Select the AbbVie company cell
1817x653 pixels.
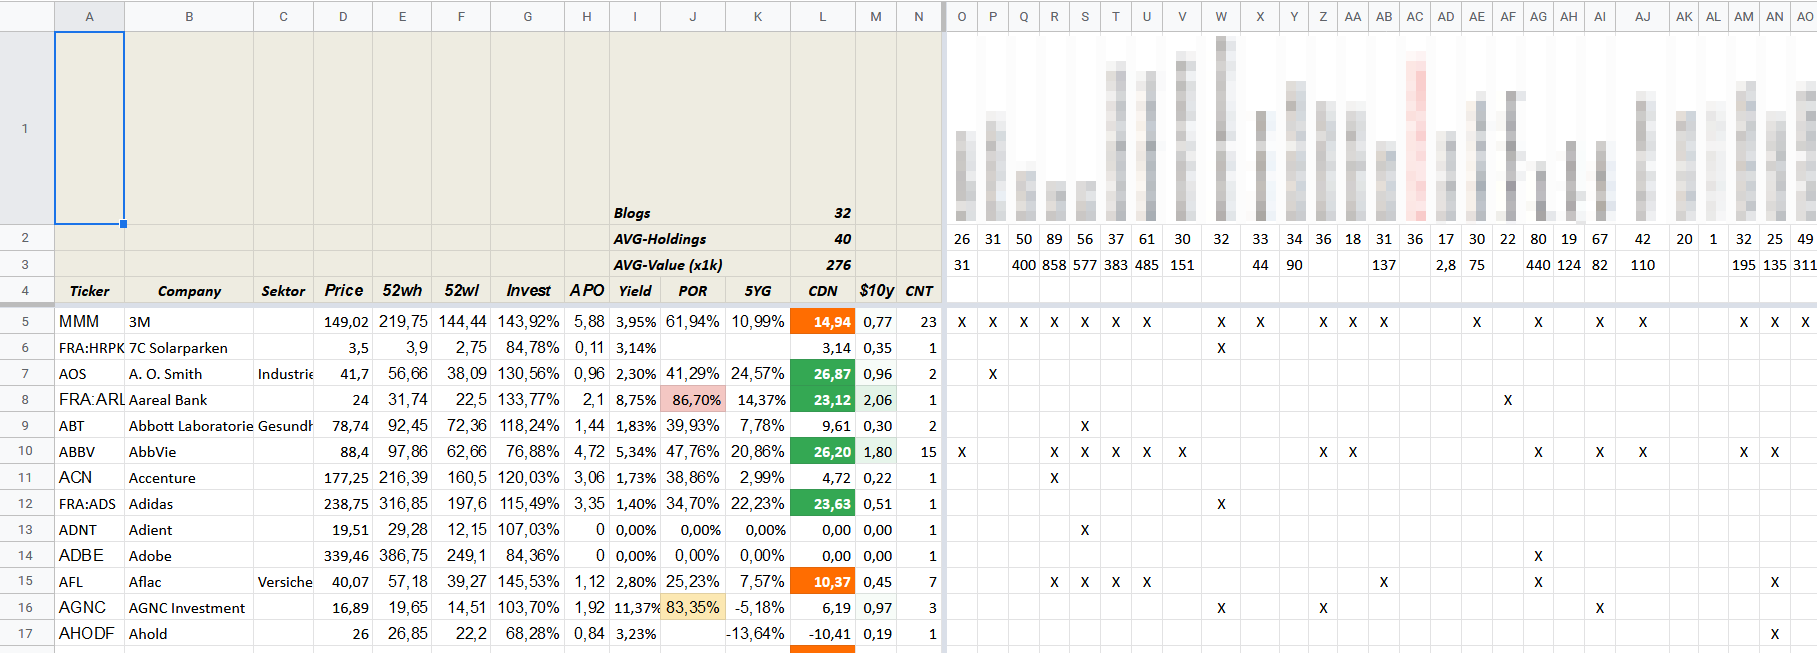[x=189, y=452]
